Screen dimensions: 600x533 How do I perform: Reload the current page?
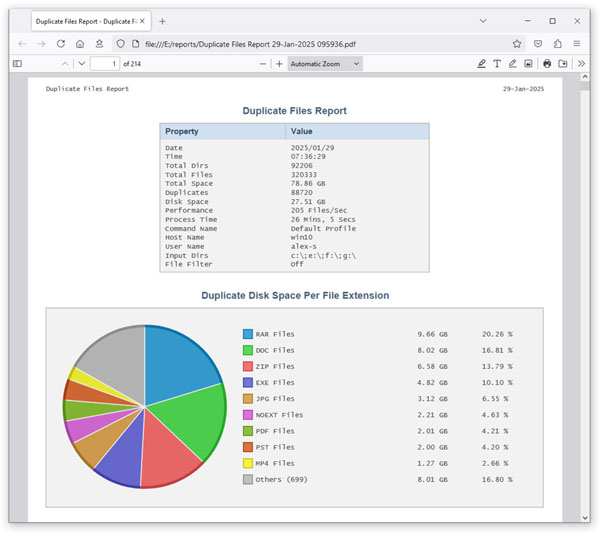pyautogui.click(x=61, y=44)
